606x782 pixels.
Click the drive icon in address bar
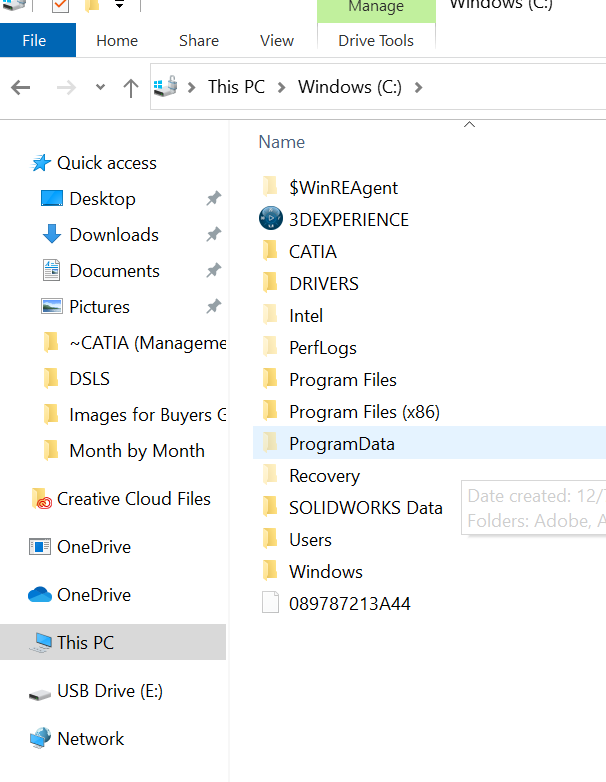click(166, 86)
